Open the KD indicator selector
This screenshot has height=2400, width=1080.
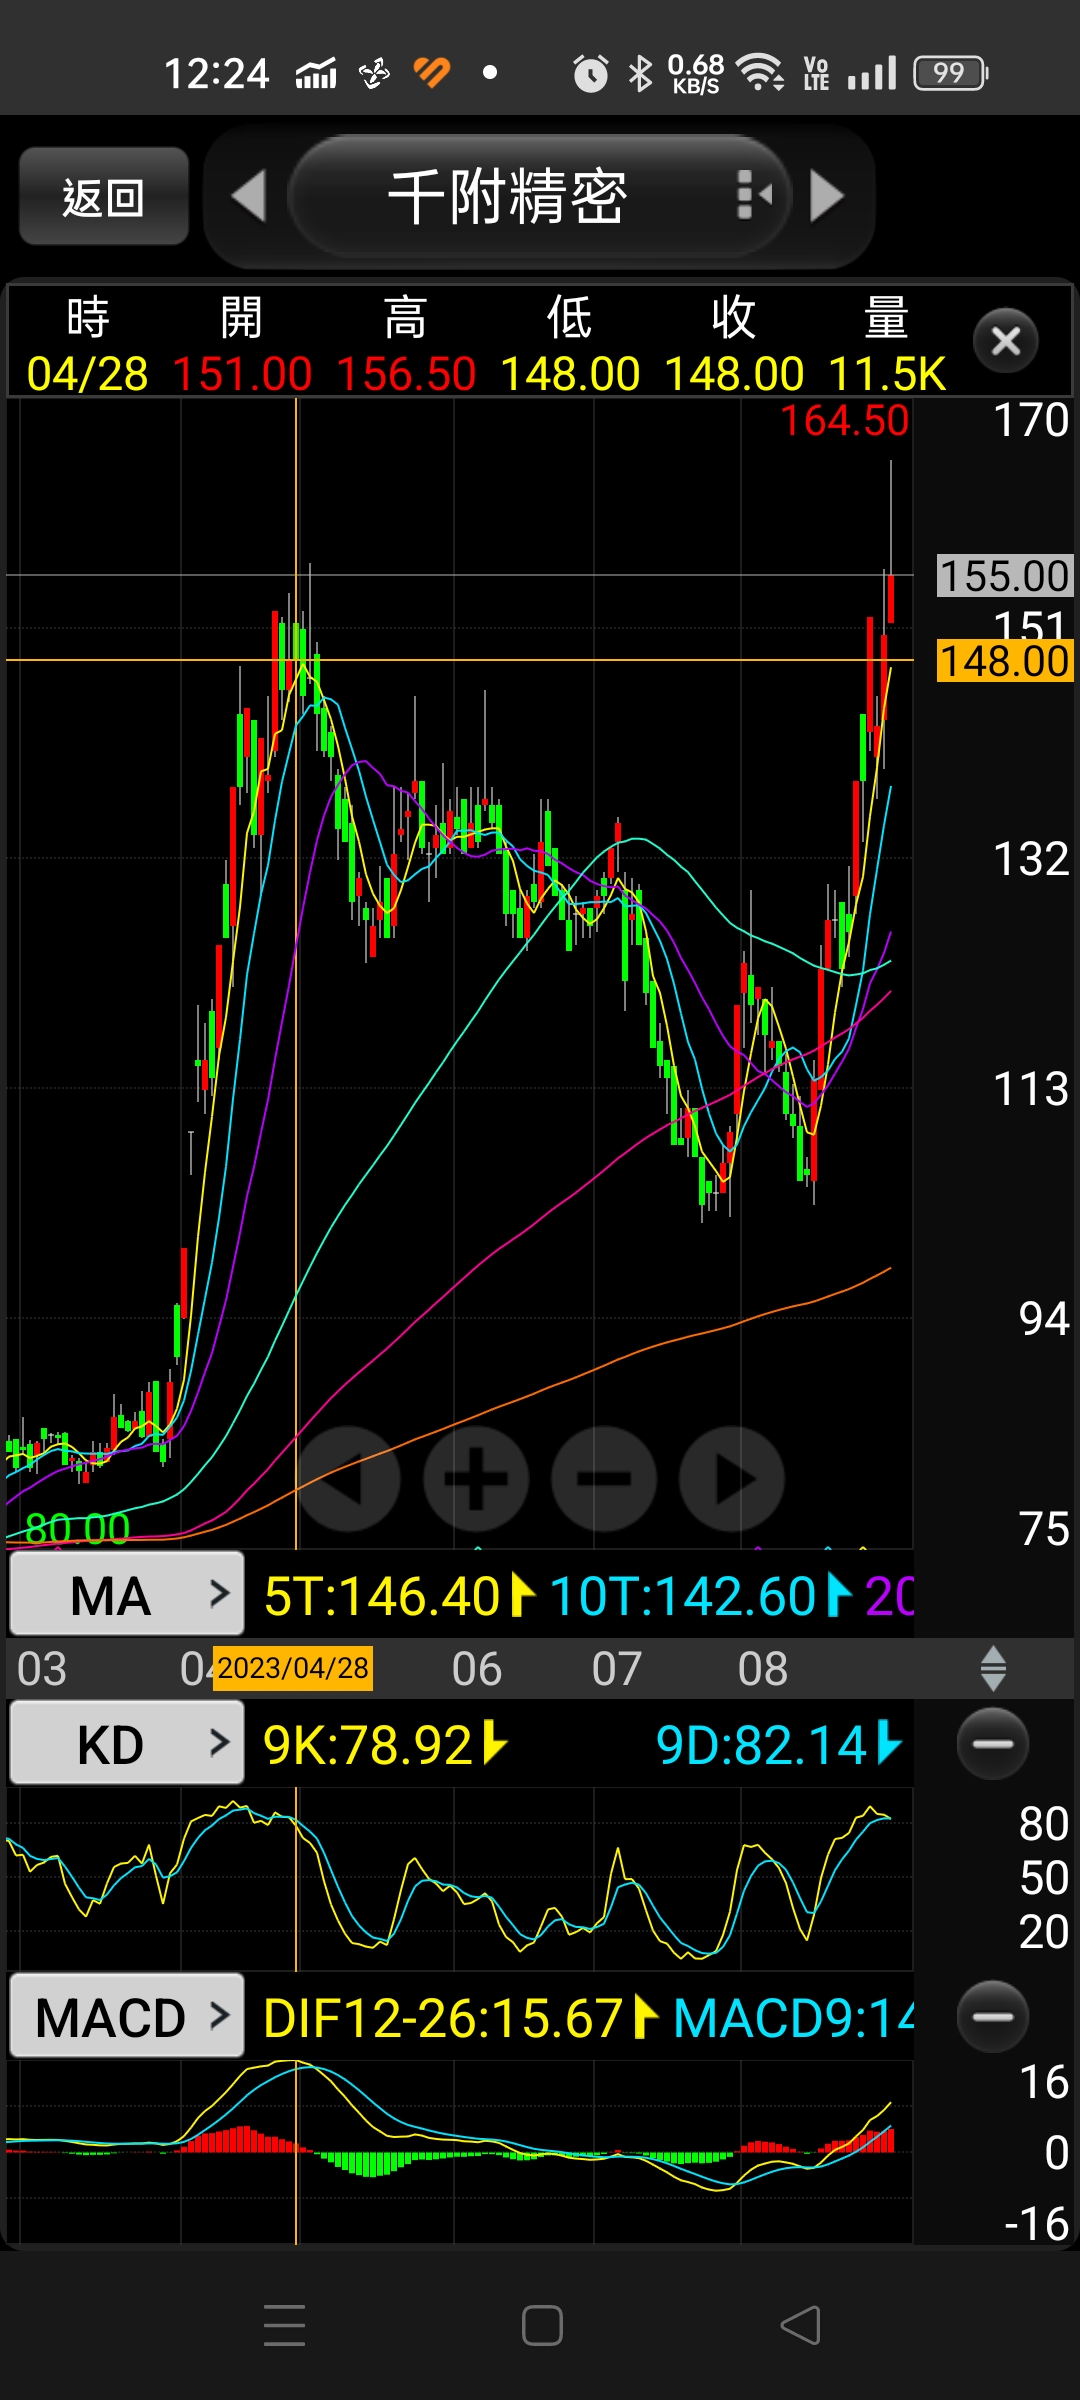(x=127, y=1745)
